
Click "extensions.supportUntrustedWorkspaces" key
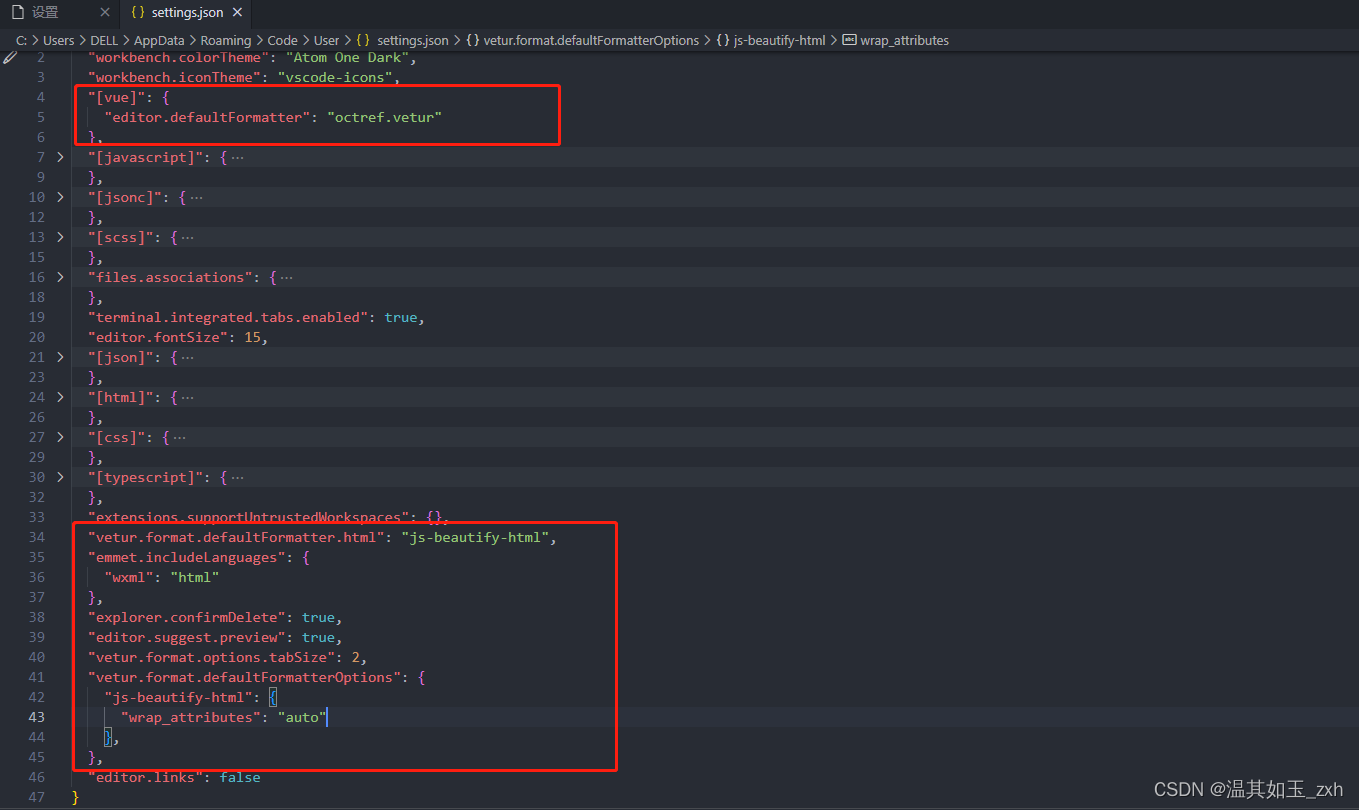click(248, 517)
